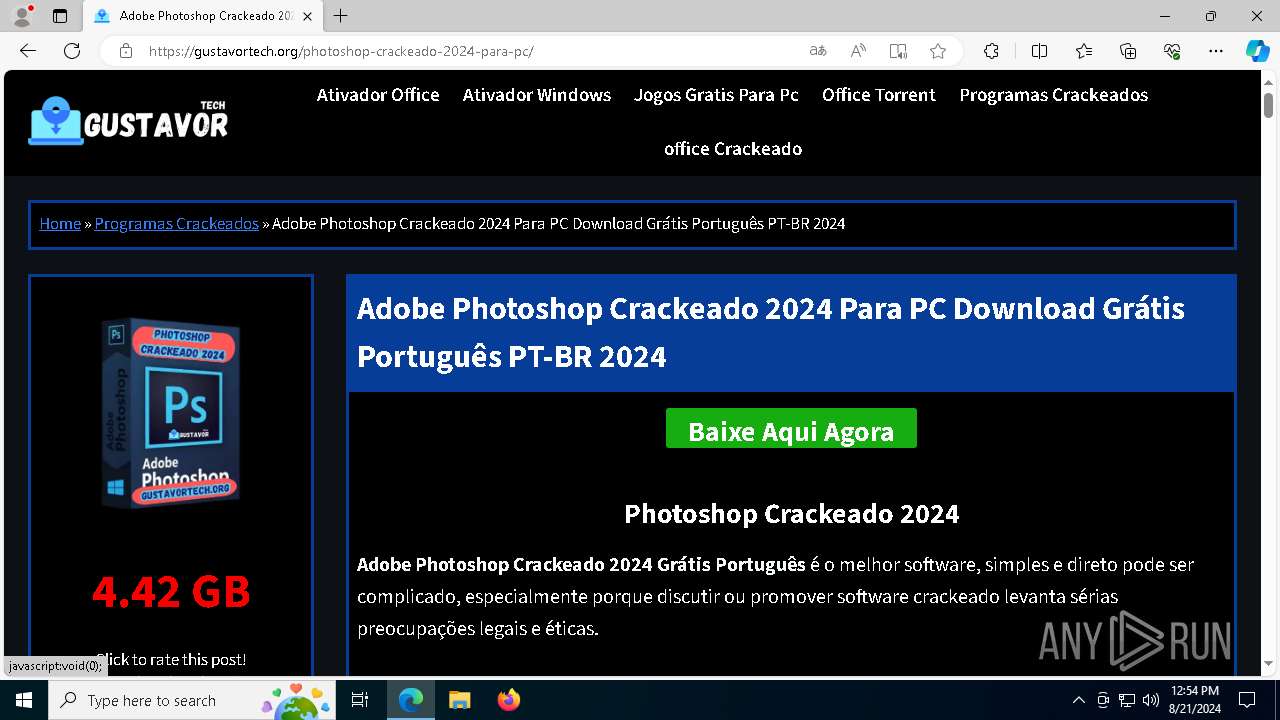
Task: Open Collections icon
Action: tap(1128, 51)
